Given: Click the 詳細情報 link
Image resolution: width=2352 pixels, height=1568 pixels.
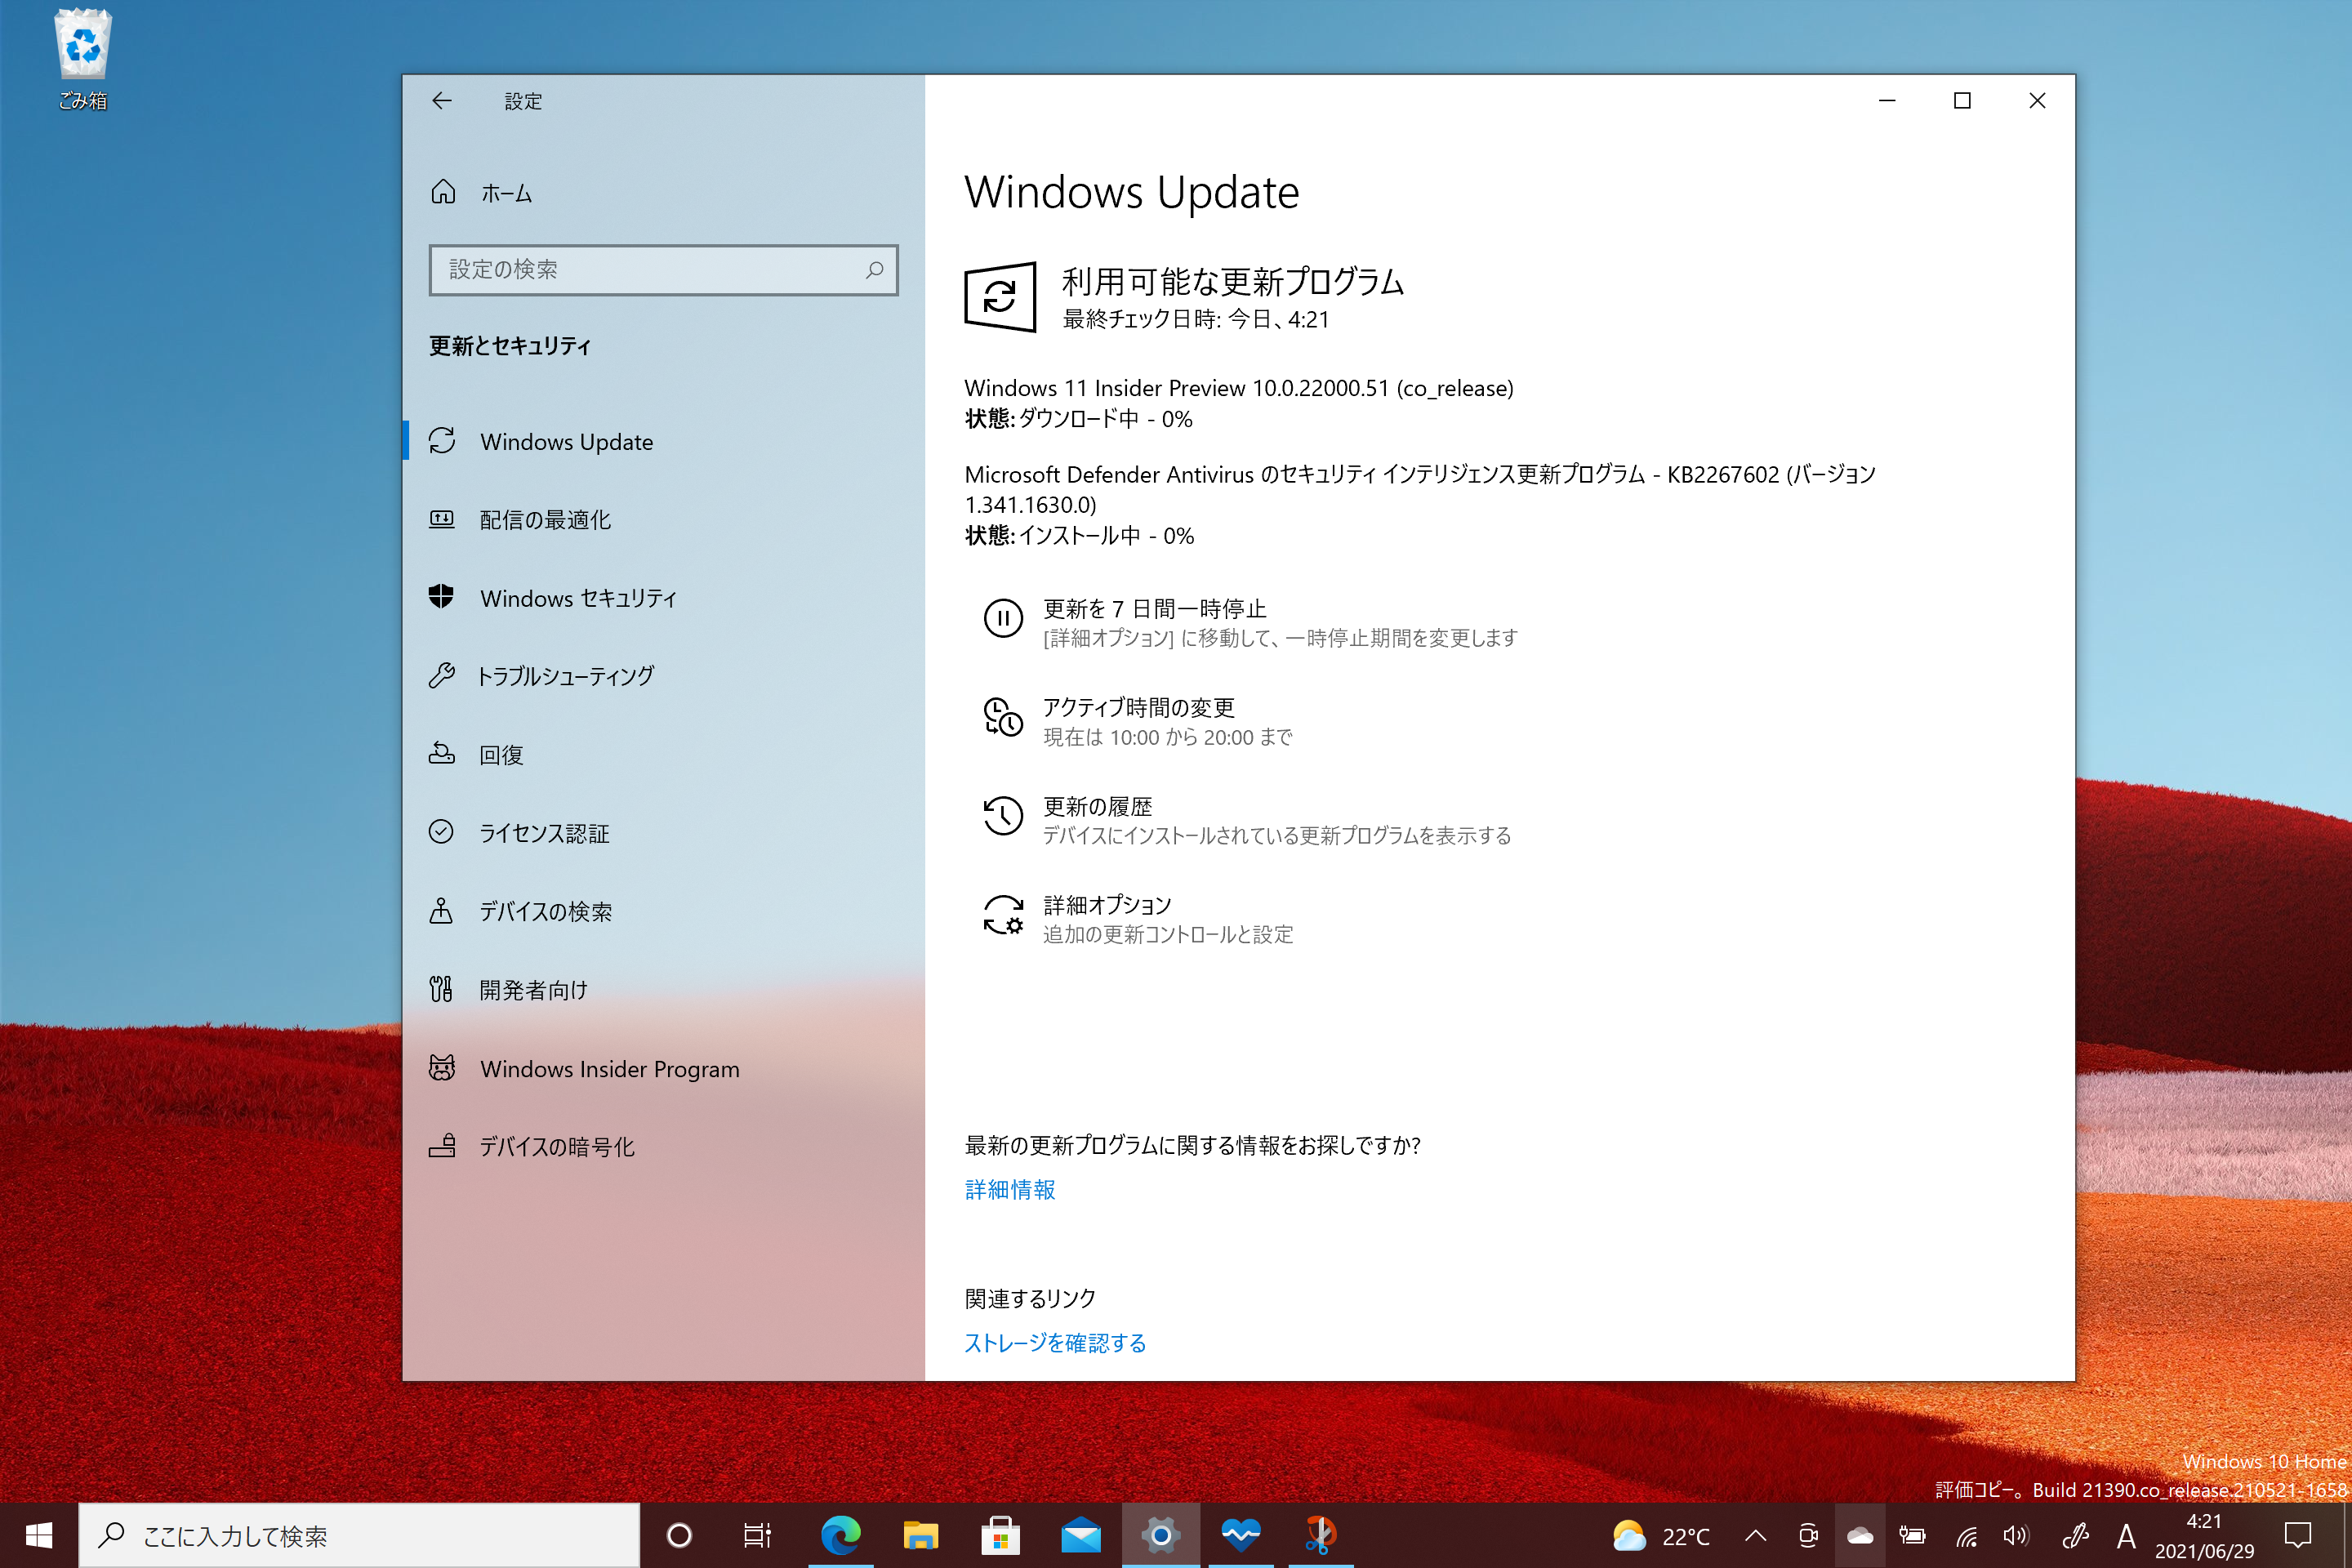Looking at the screenshot, I should point(1009,1190).
